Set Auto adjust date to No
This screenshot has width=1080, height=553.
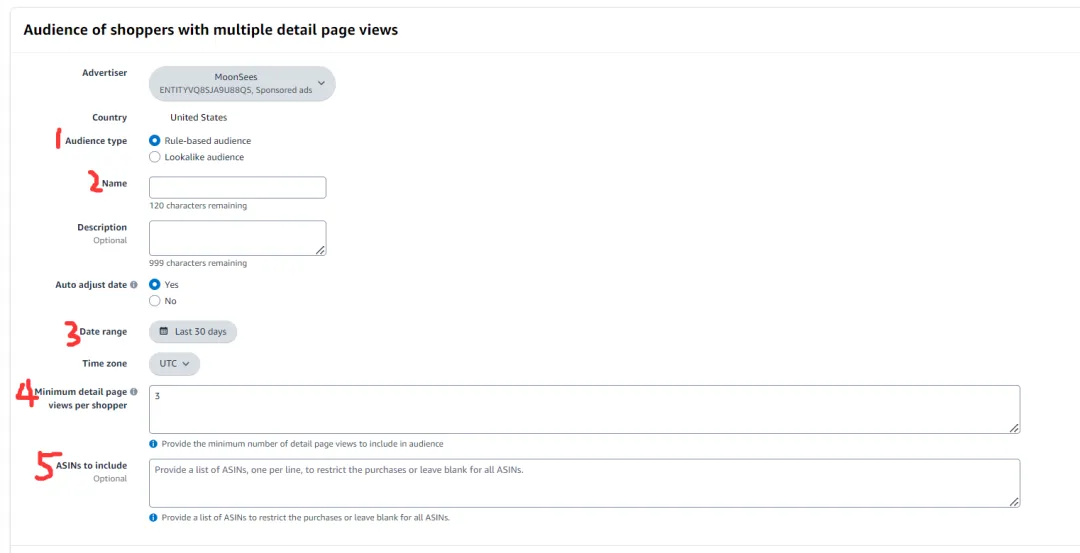point(154,301)
